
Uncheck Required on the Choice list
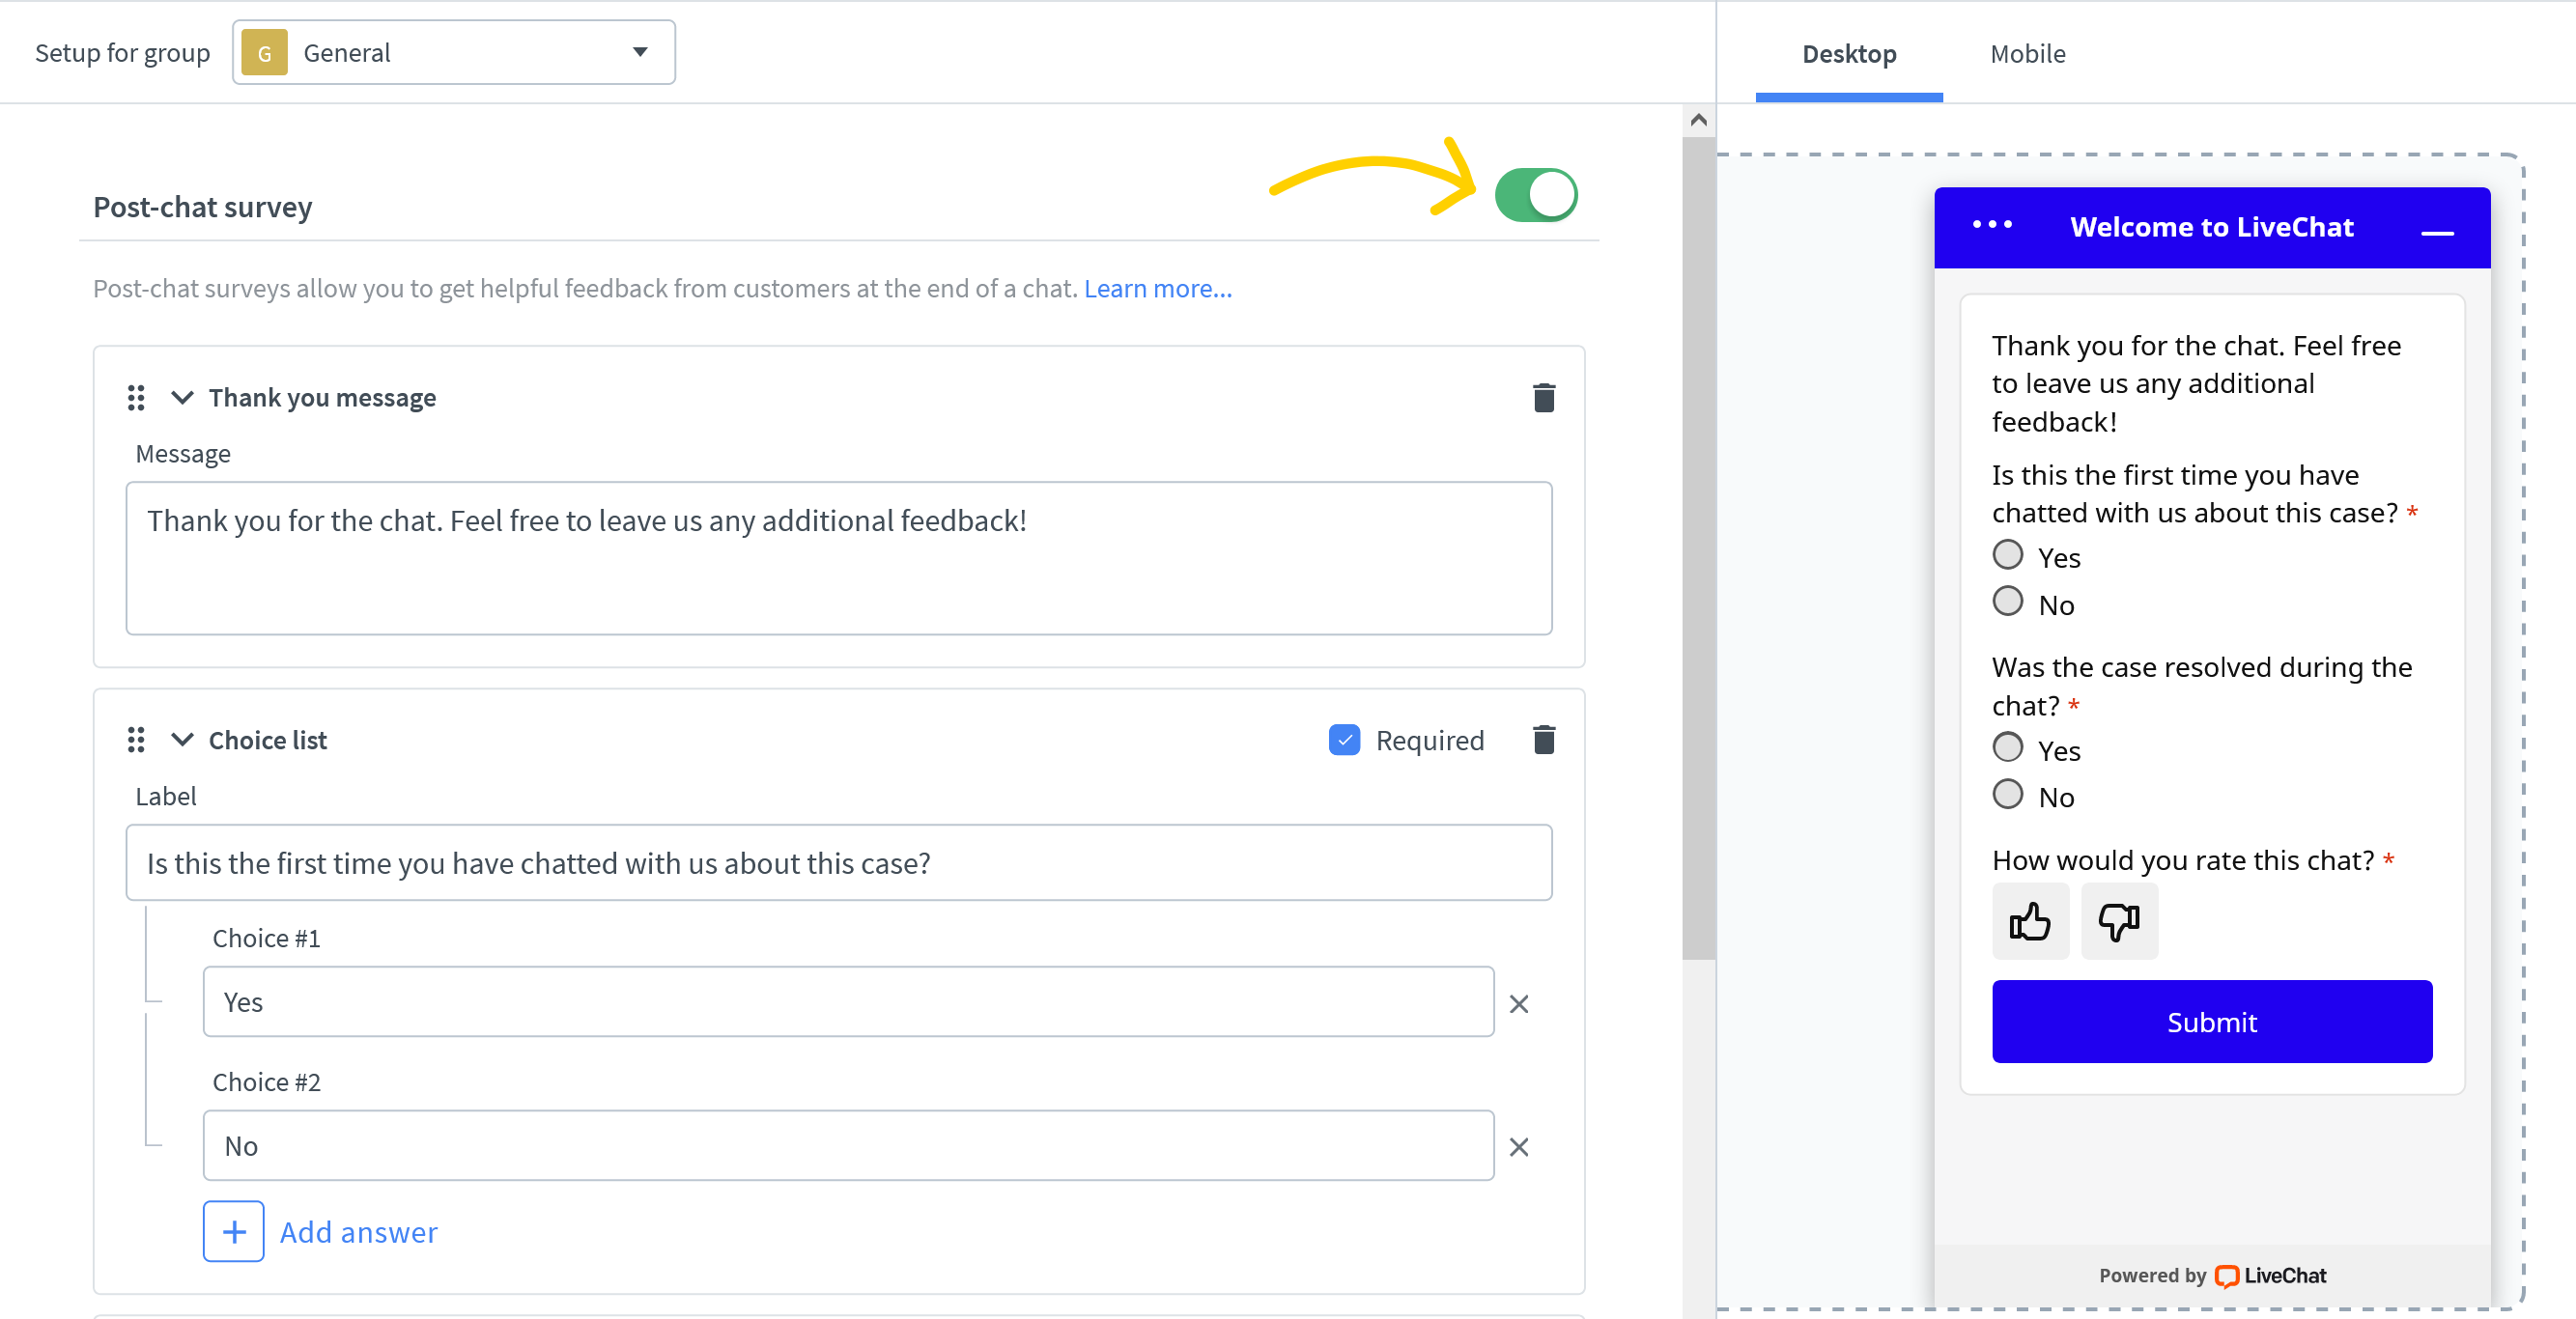(1345, 740)
